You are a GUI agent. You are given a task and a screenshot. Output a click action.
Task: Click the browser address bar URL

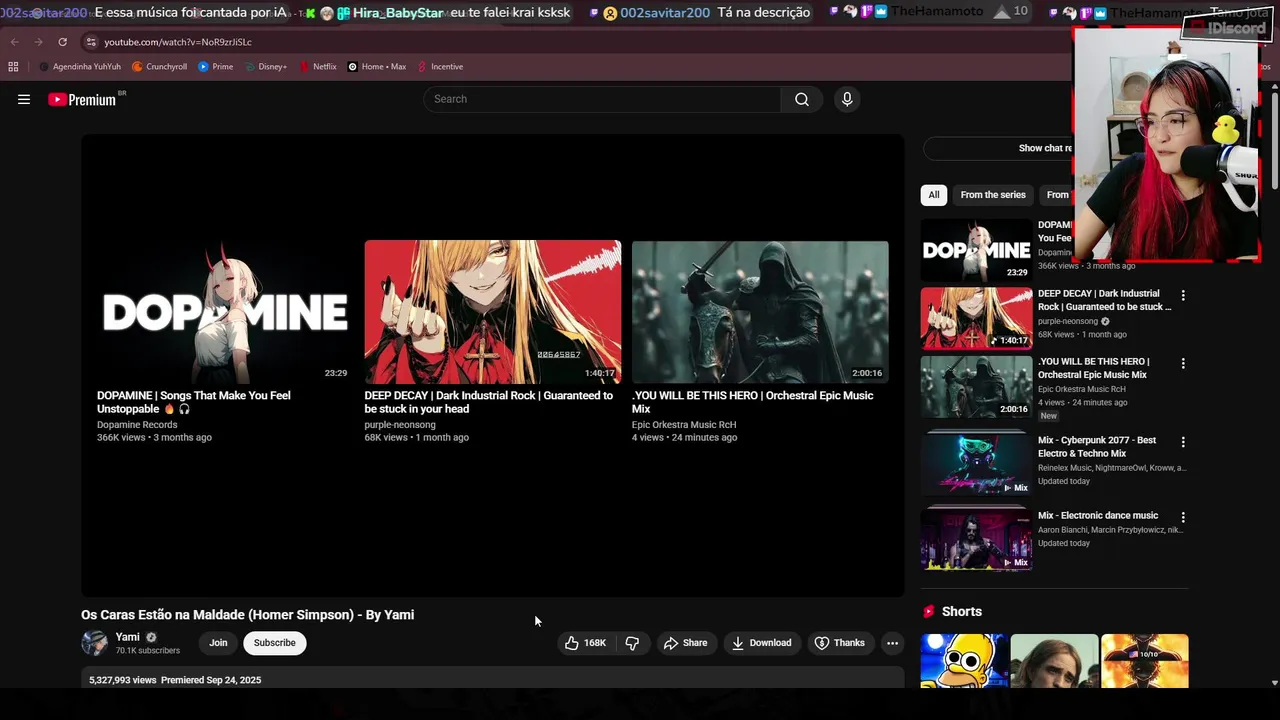tap(178, 42)
